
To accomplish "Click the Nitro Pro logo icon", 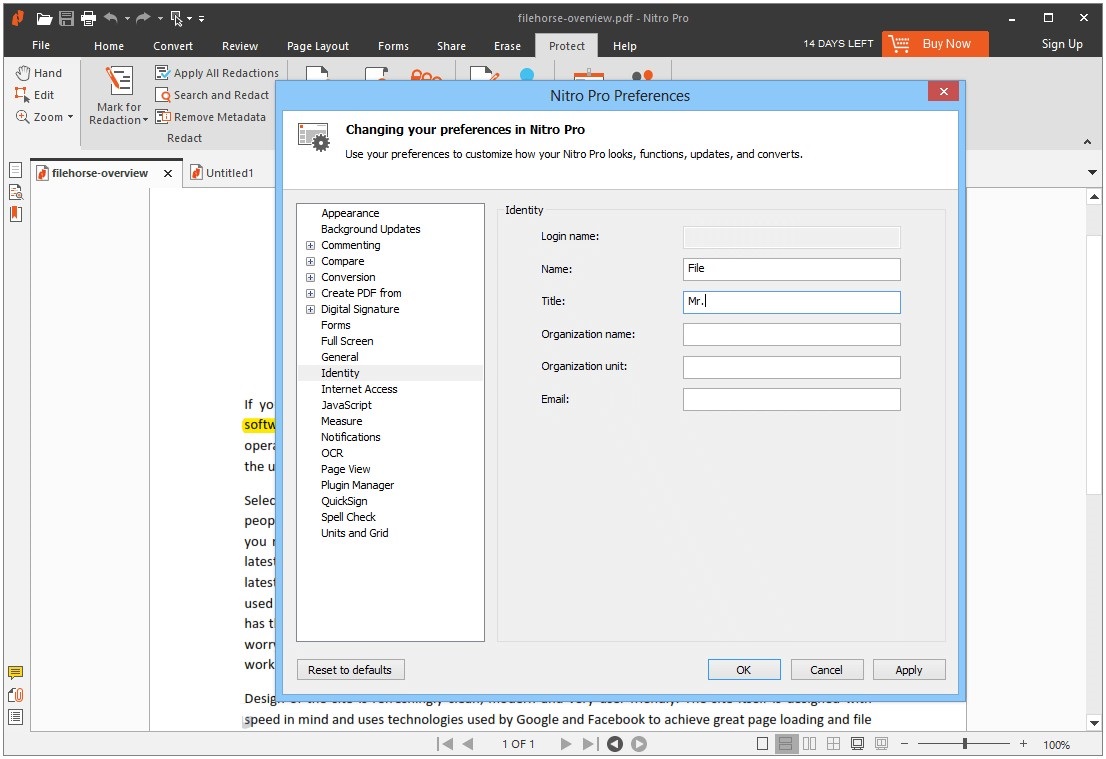I will (x=18, y=18).
